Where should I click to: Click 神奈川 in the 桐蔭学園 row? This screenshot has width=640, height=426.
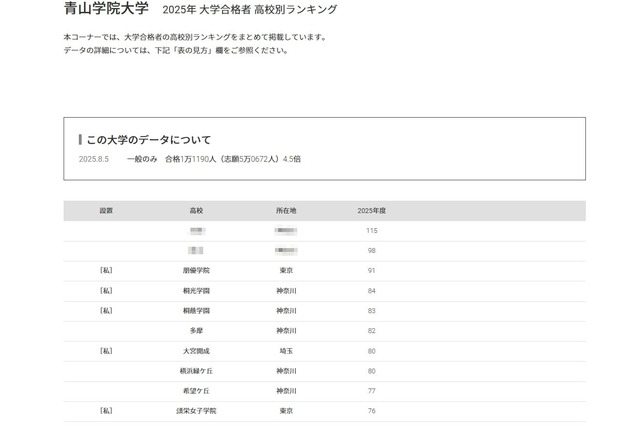286,311
